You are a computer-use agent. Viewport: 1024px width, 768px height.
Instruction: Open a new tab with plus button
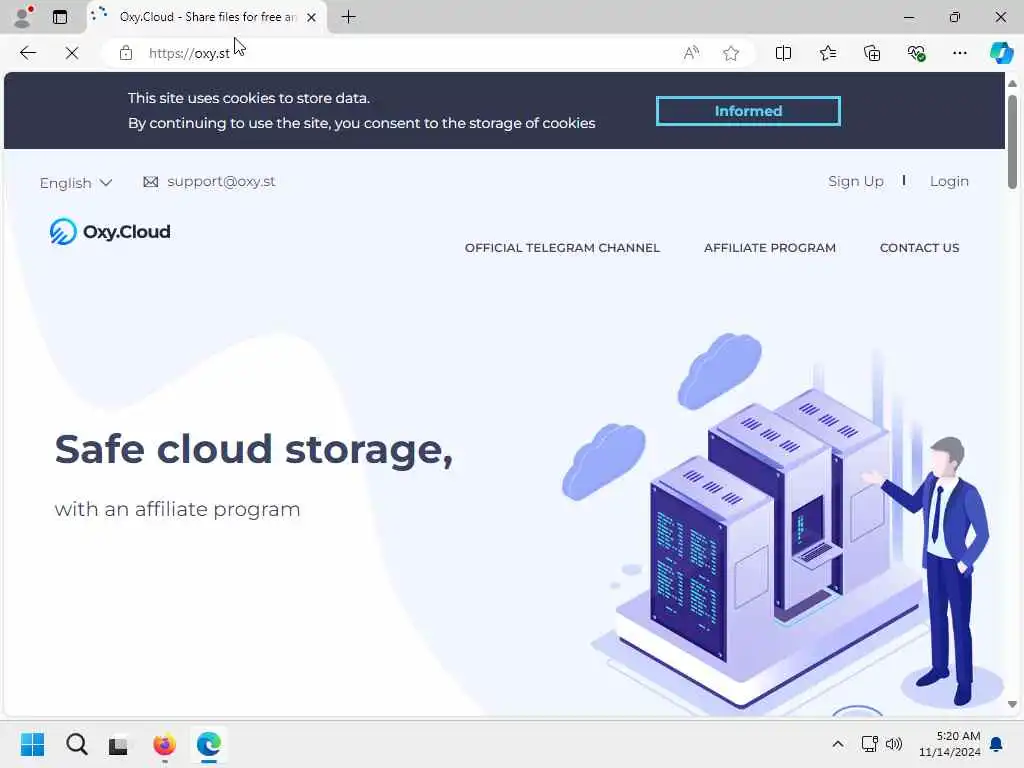pos(349,17)
